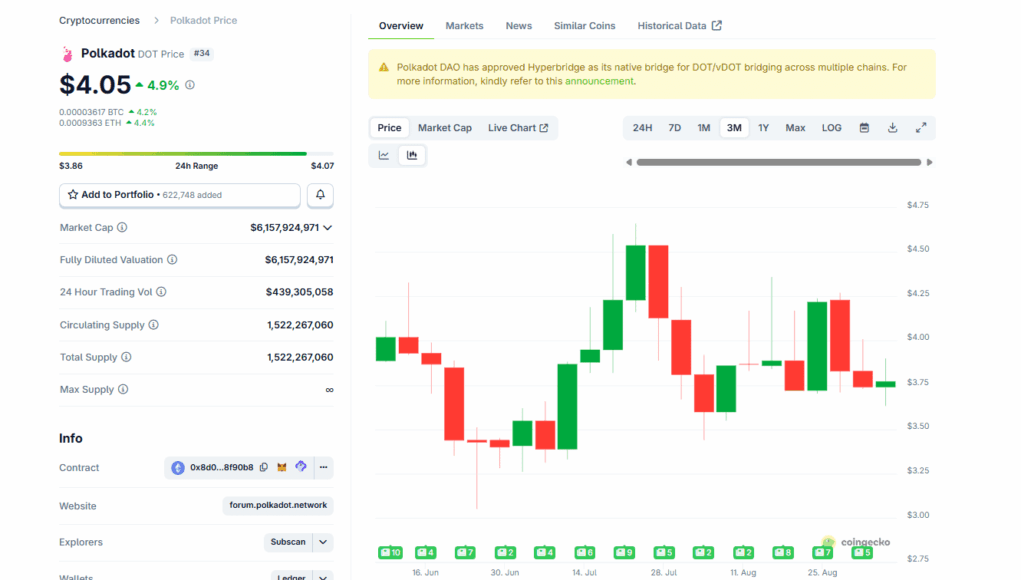Click info icon next to 4.9% change
The height and width of the screenshot is (580, 1021).
click(x=190, y=85)
